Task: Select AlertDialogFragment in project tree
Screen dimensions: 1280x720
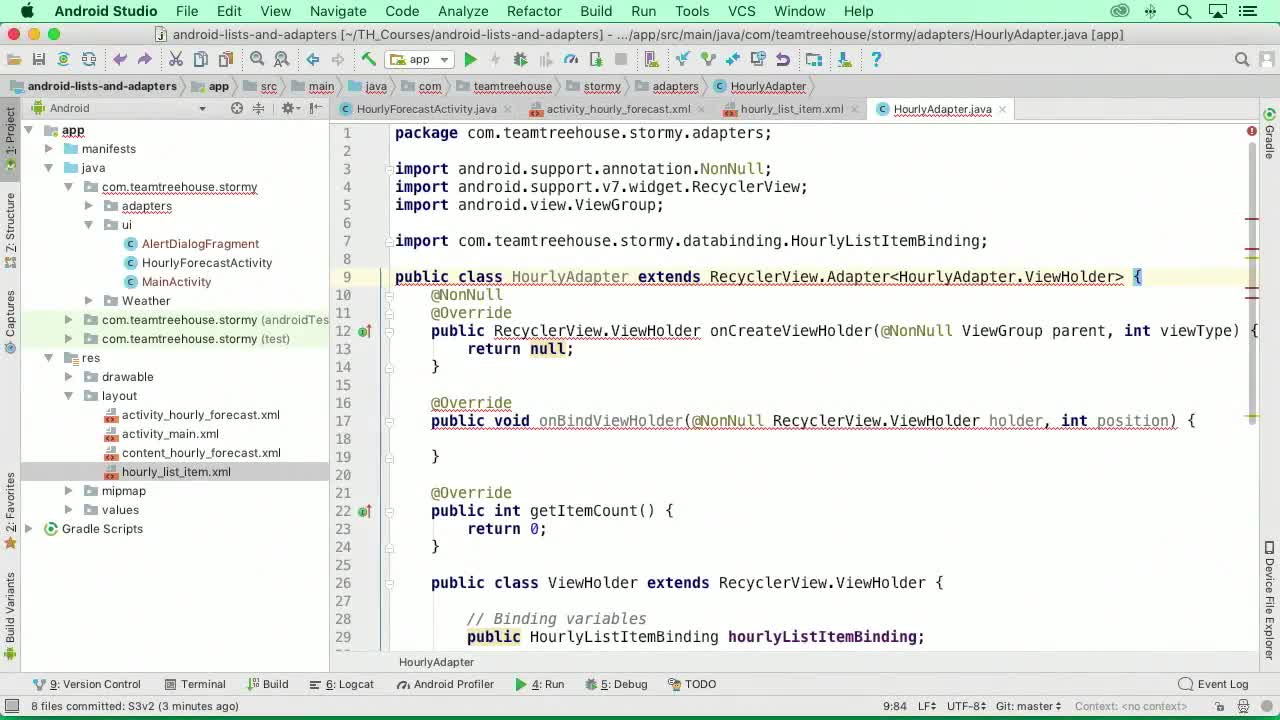Action: [200, 244]
